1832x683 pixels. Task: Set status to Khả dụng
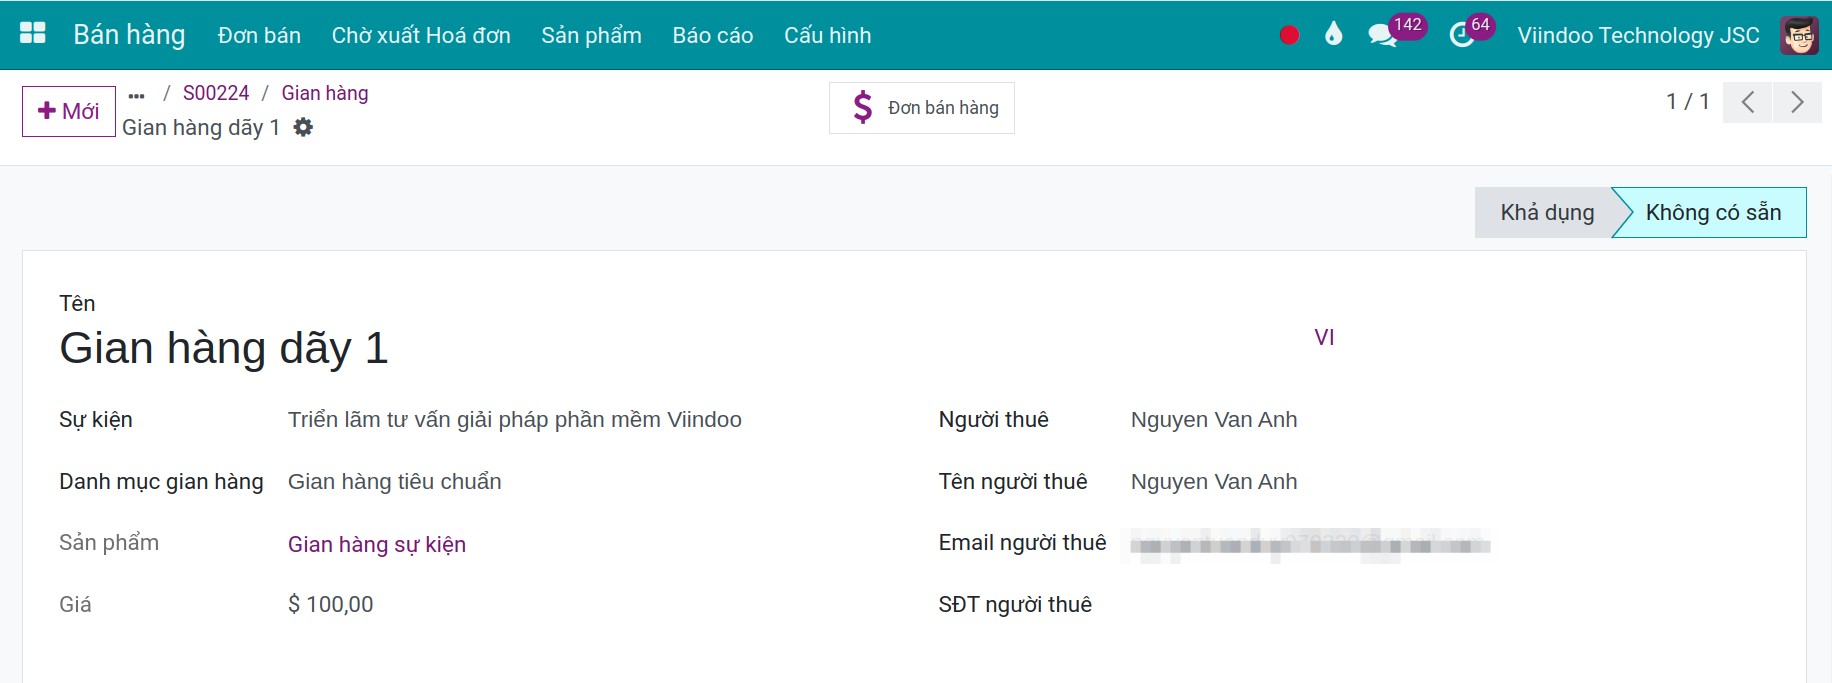(x=1546, y=212)
